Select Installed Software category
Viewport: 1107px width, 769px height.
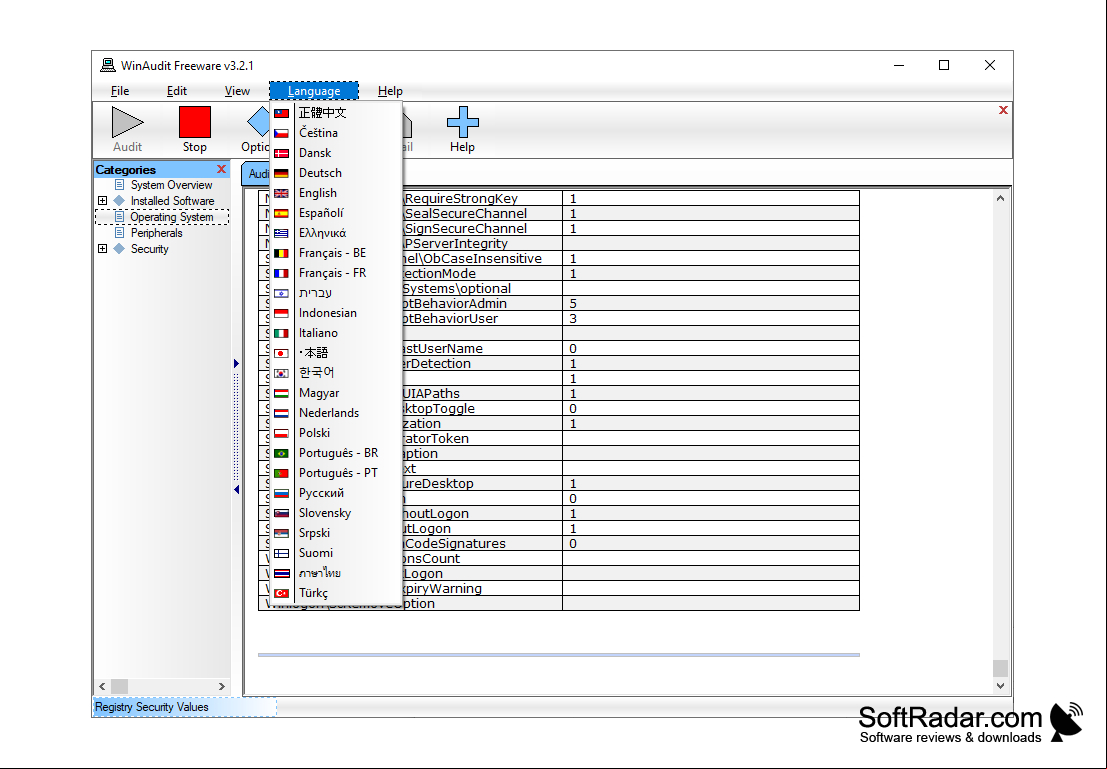172,201
